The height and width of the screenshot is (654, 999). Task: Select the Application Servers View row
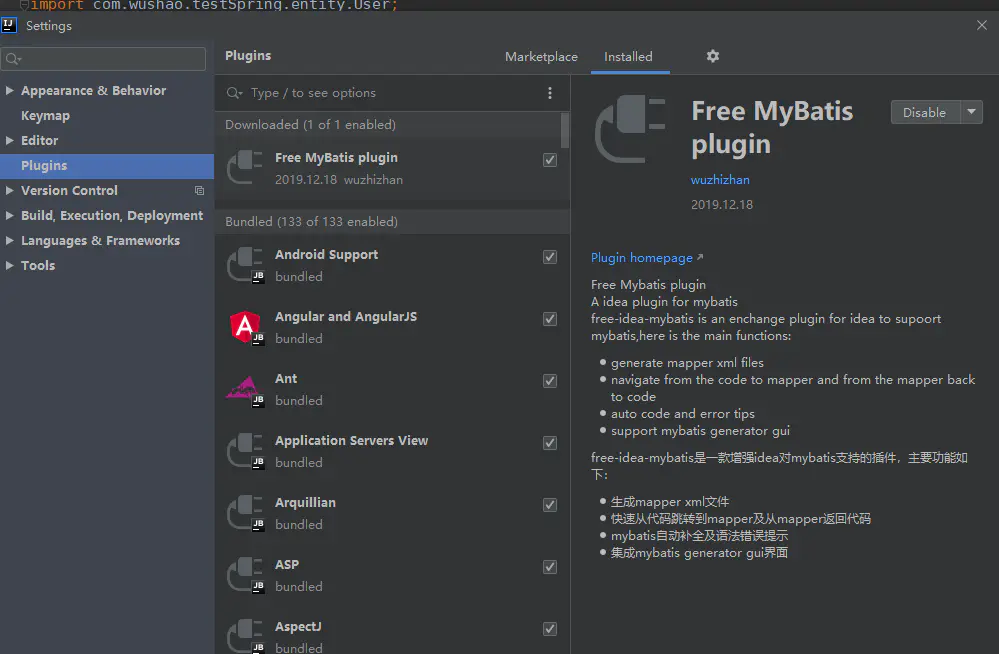click(x=392, y=451)
